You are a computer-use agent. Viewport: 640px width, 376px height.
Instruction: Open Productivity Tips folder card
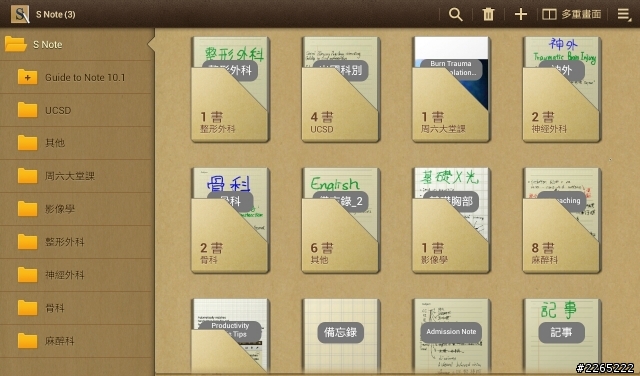pos(230,336)
